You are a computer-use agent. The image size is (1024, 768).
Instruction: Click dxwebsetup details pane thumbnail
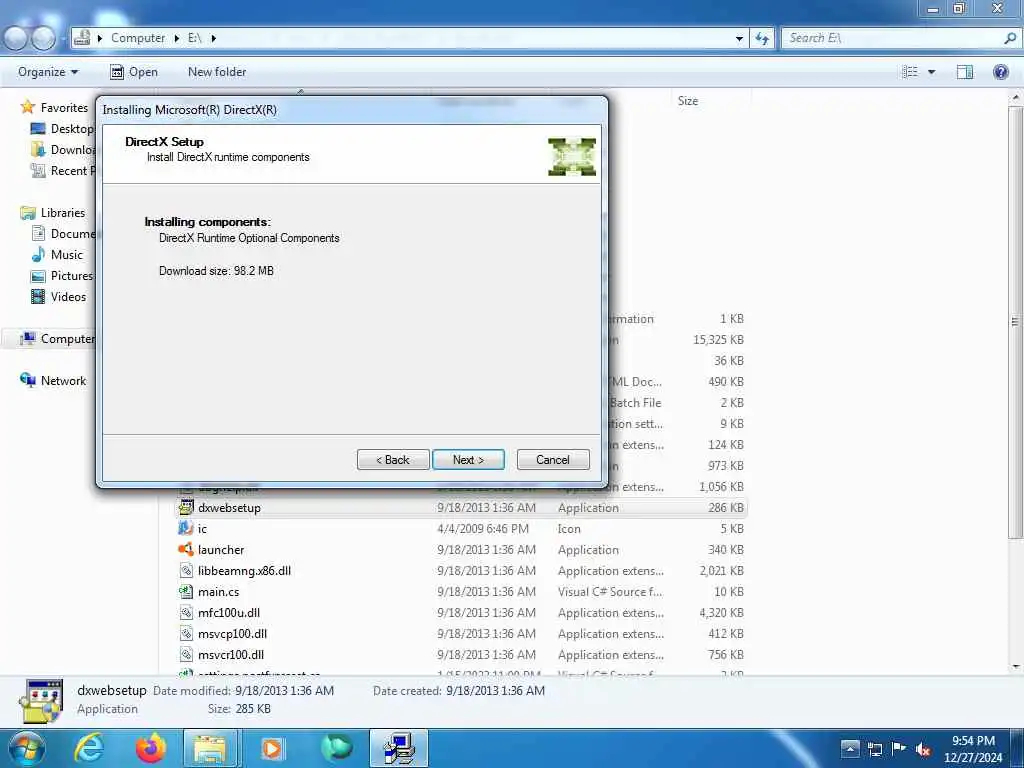[x=41, y=701]
